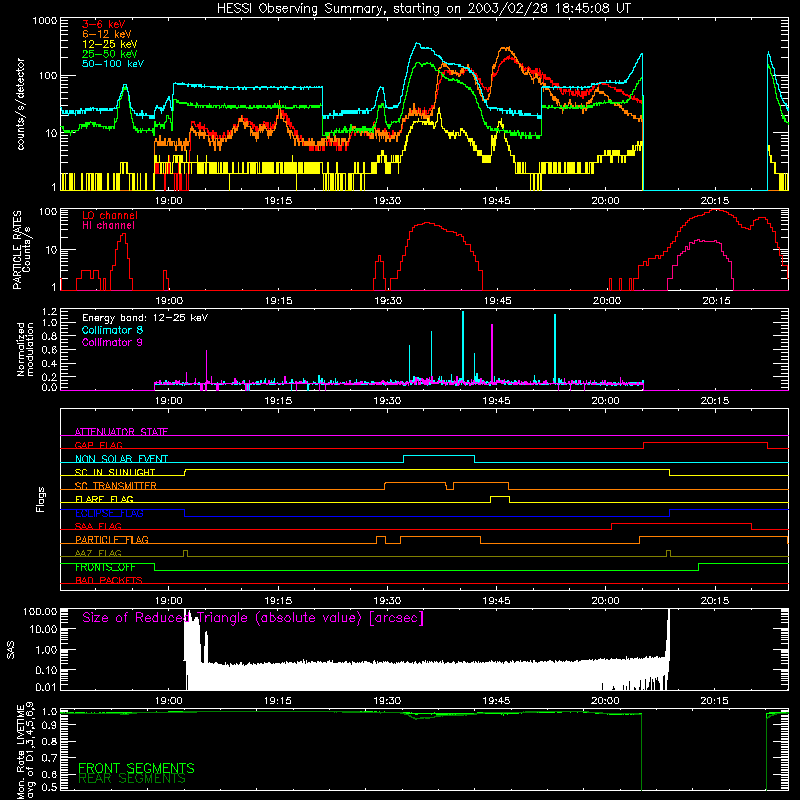Click the SAS axis label

(x=11, y=649)
